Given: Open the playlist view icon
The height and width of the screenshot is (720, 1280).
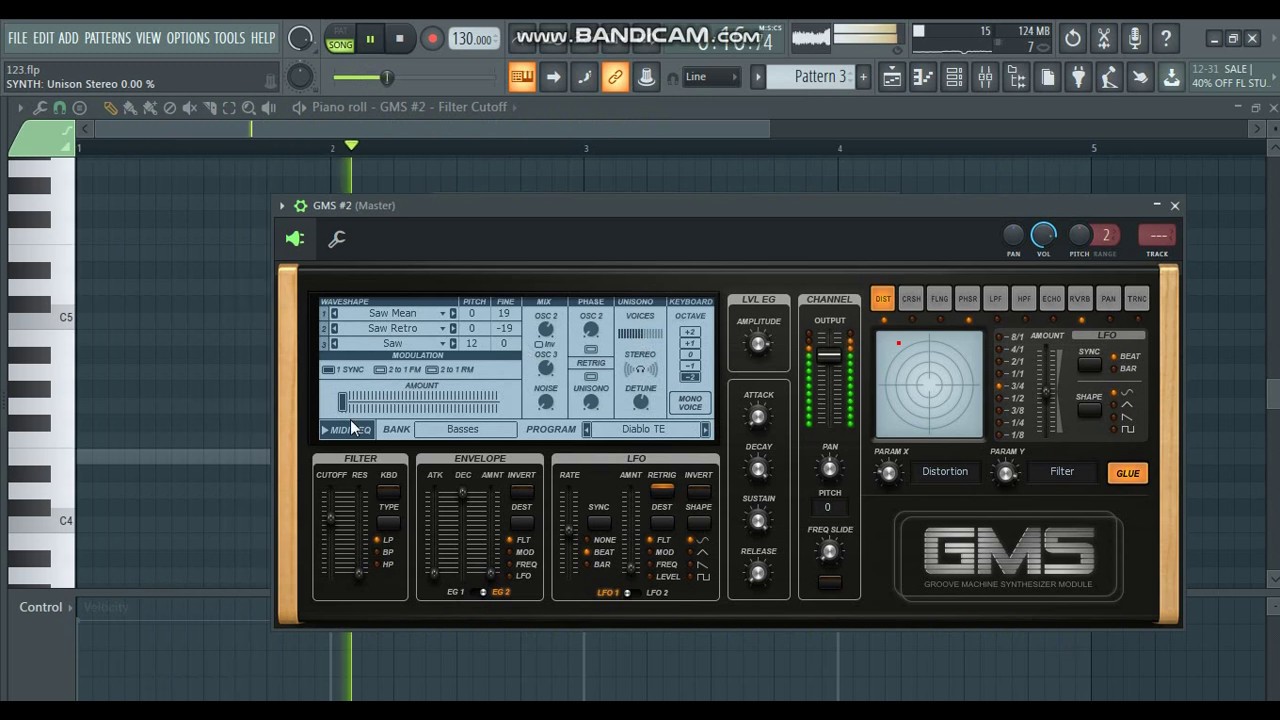Looking at the screenshot, I should 892,77.
